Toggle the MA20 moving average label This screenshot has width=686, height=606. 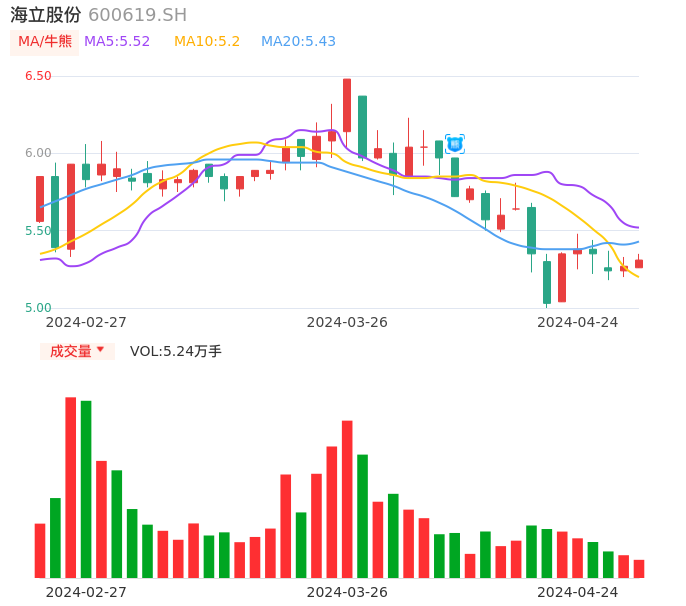click(x=298, y=42)
